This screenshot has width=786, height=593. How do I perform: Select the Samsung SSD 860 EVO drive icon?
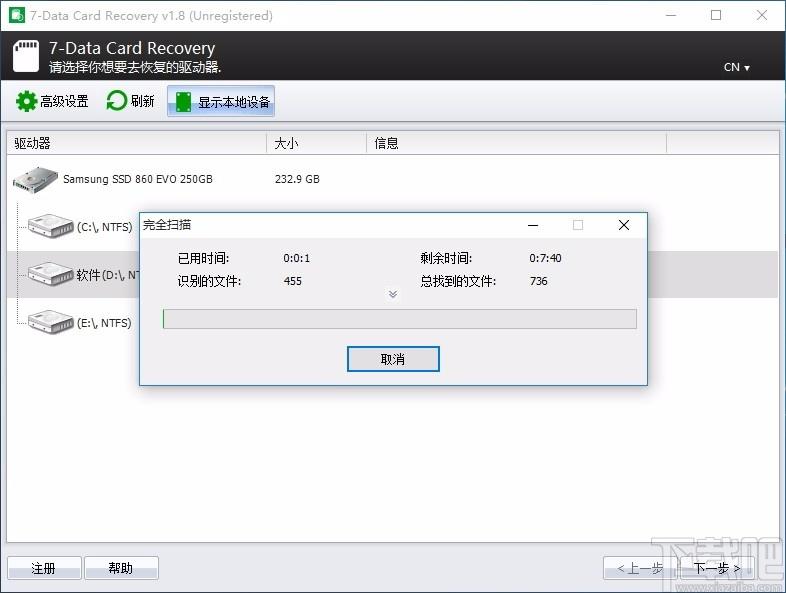(35, 180)
